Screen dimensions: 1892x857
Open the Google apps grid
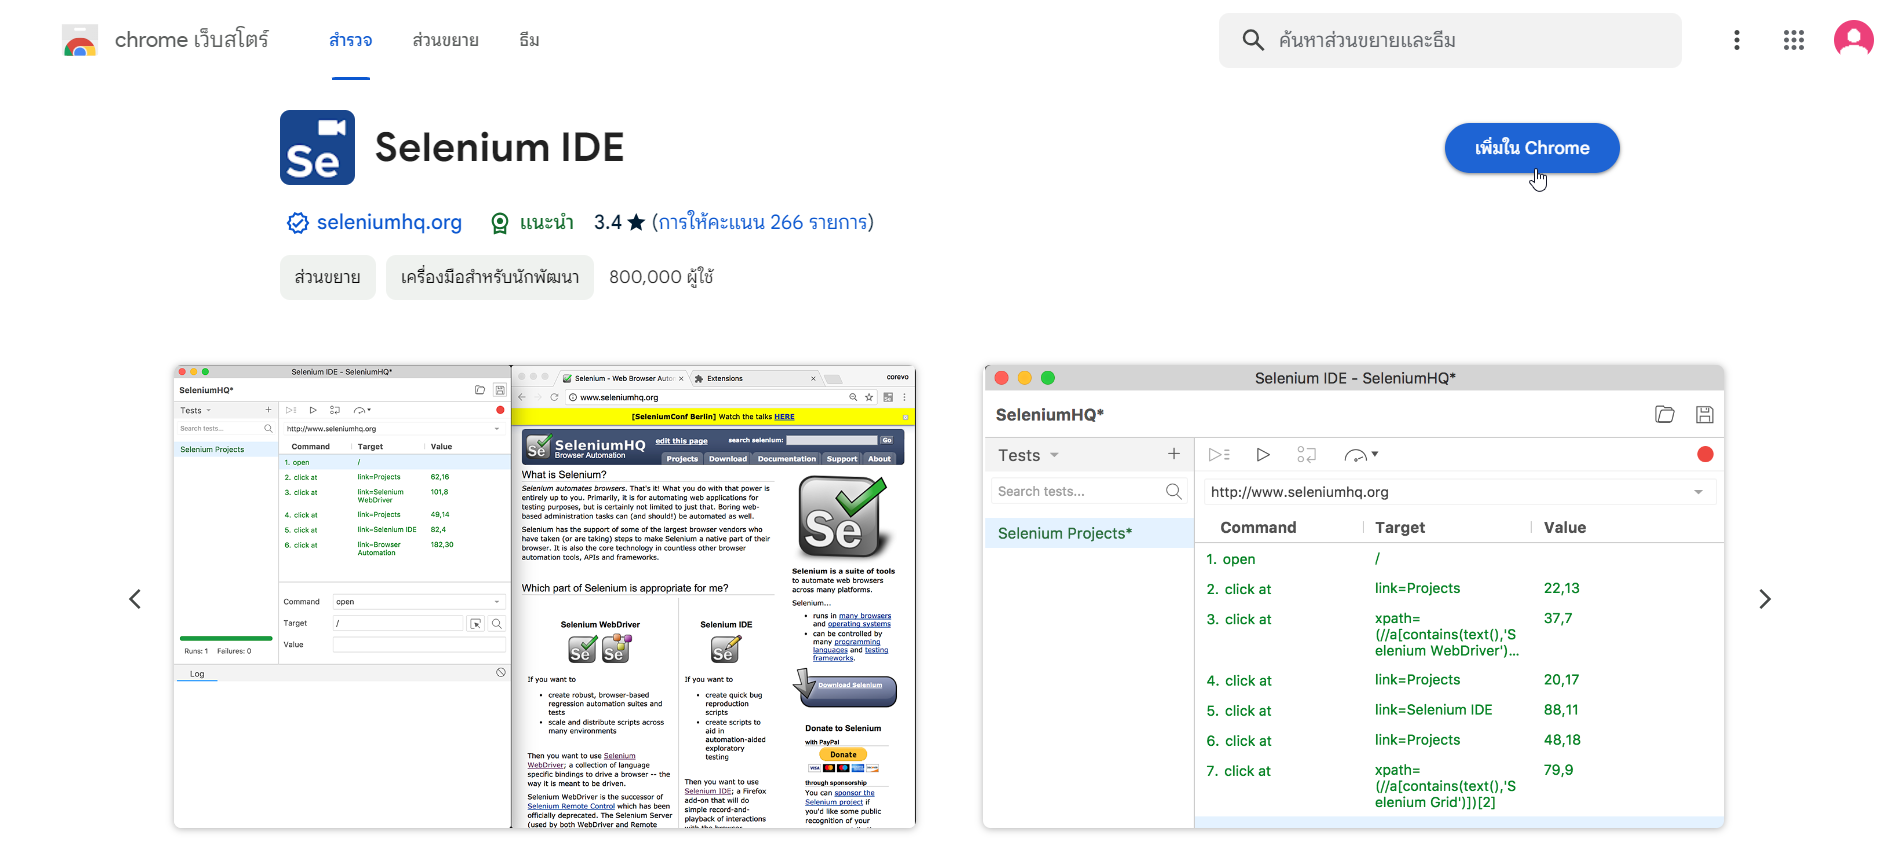pyautogui.click(x=1794, y=40)
